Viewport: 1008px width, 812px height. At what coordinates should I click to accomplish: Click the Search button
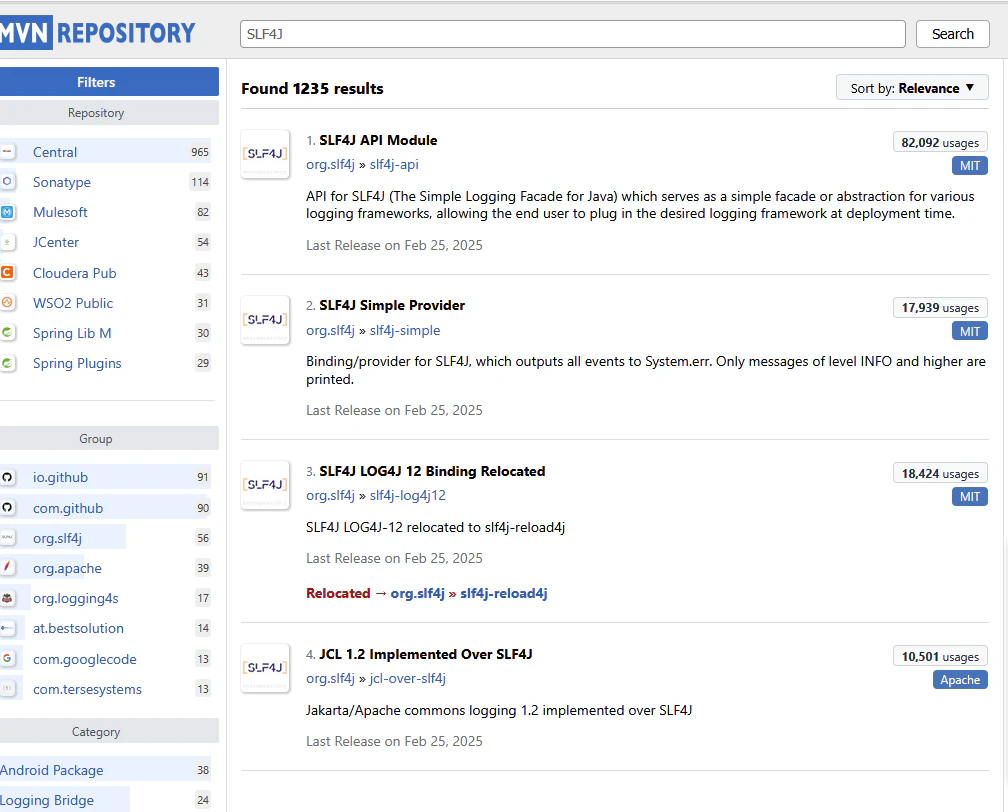click(x=952, y=34)
